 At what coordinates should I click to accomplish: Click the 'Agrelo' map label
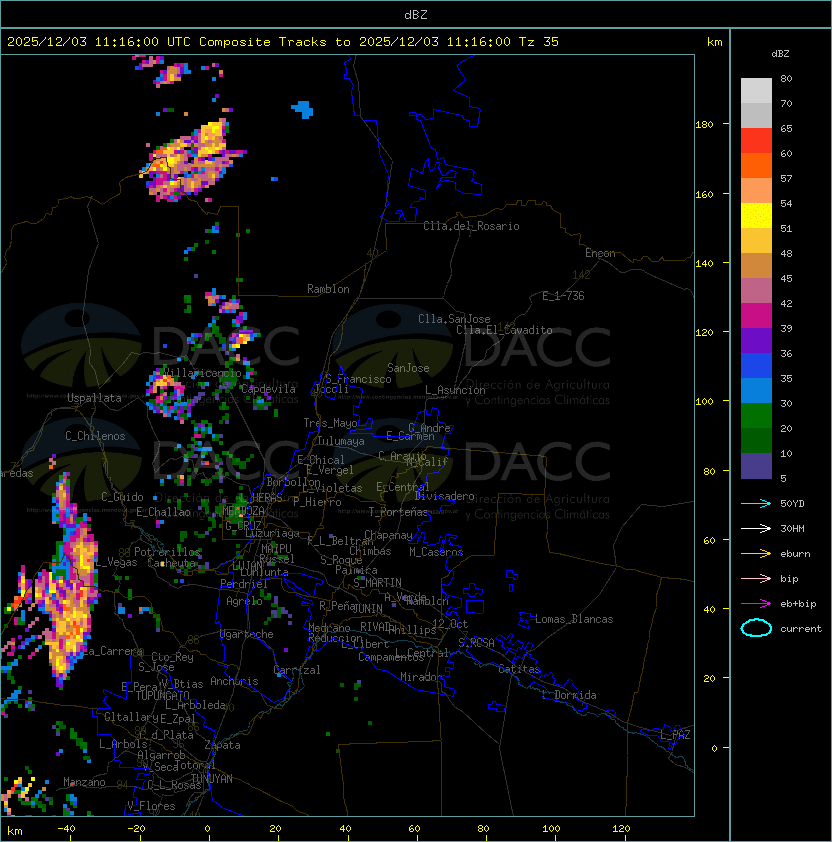point(244,601)
